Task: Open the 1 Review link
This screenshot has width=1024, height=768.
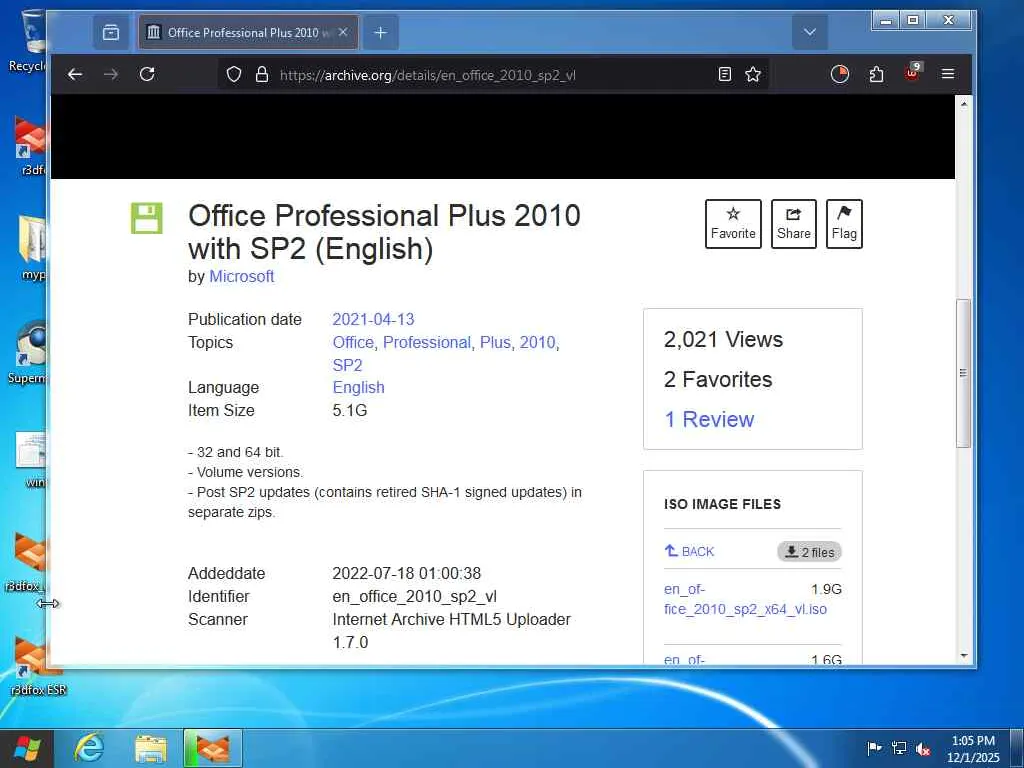Action: [709, 419]
